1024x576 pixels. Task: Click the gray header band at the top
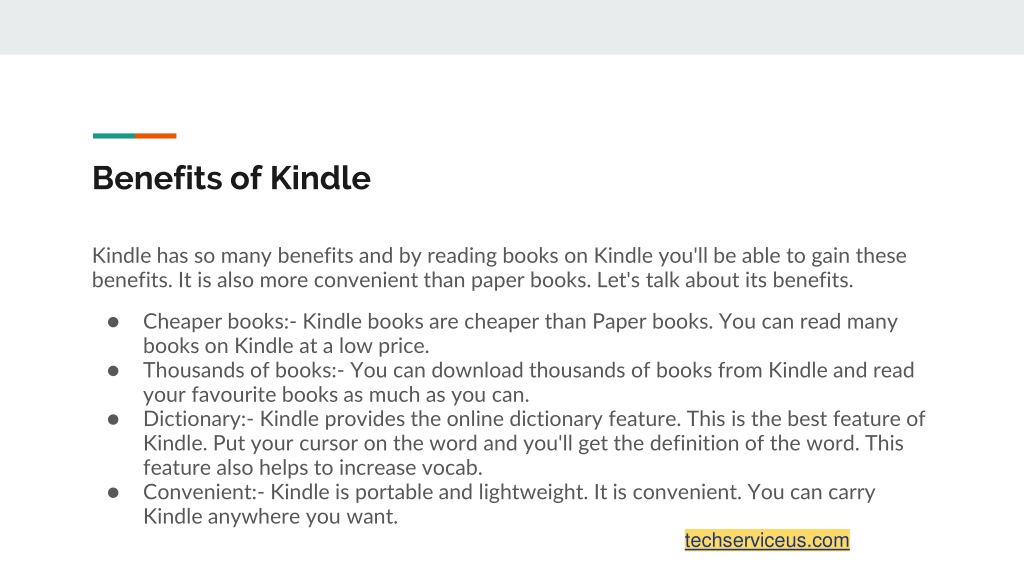tap(512, 27)
